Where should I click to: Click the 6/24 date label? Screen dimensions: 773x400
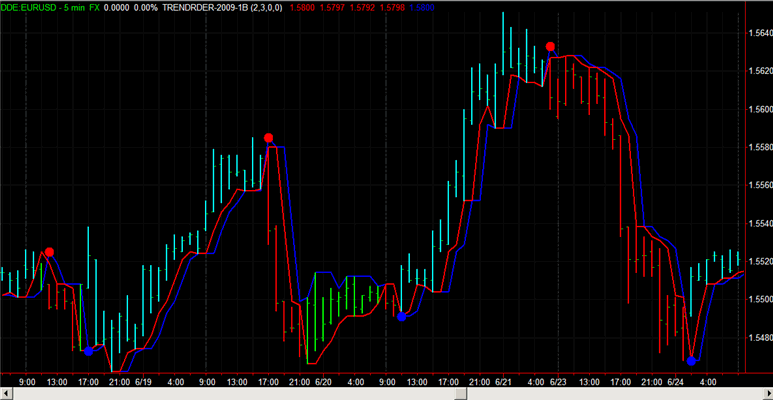(x=675, y=381)
